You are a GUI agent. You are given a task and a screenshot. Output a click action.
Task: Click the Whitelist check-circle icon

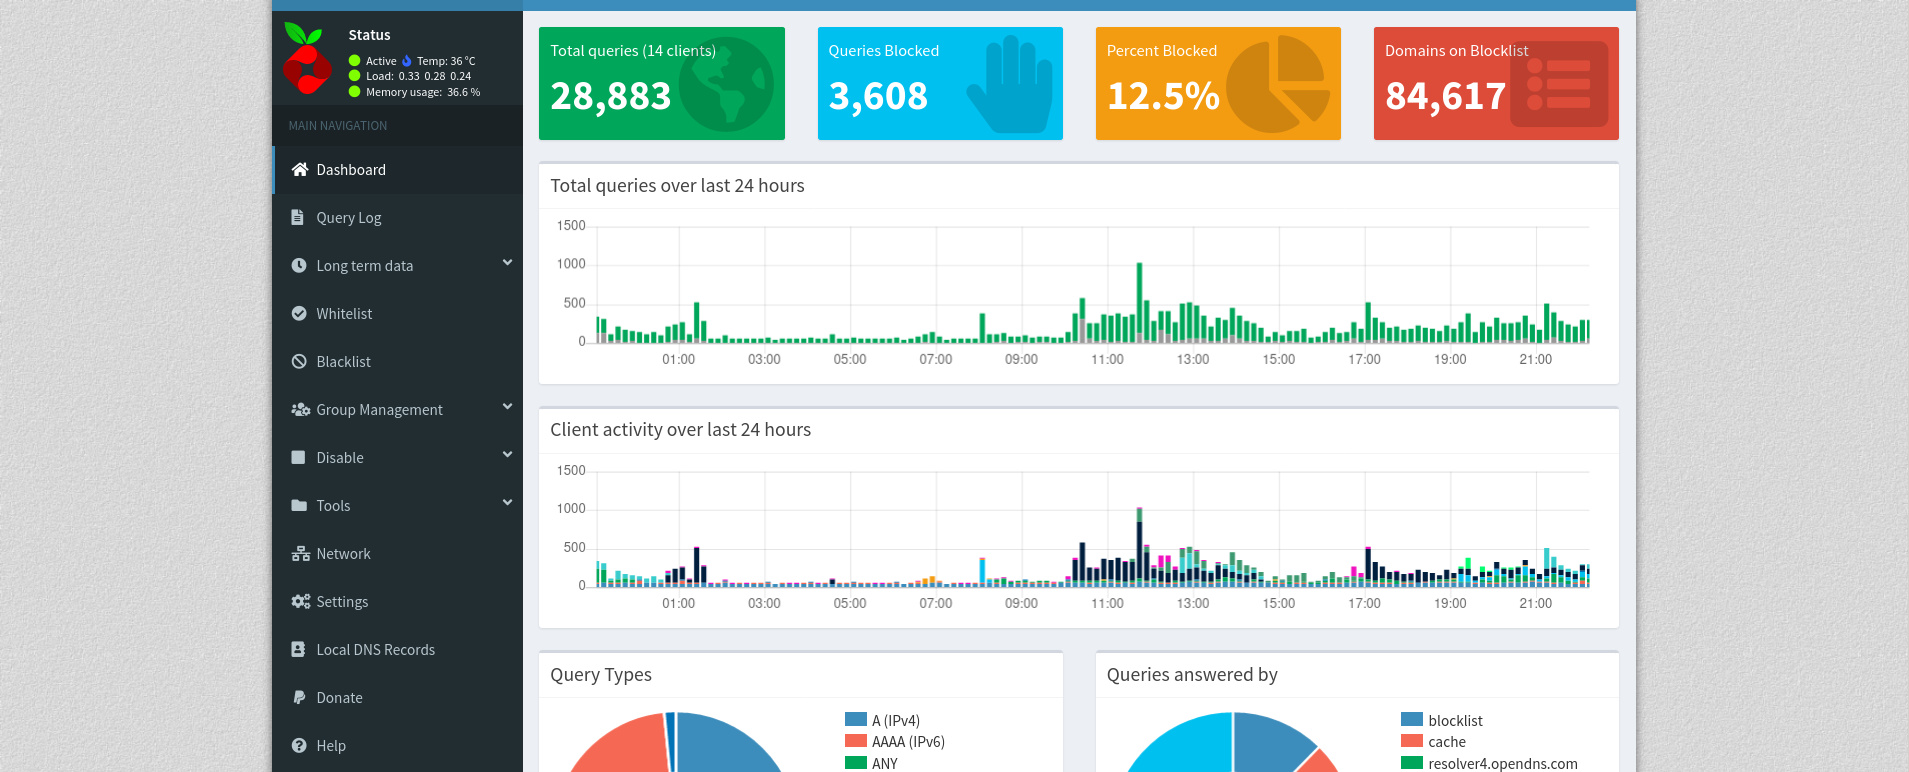pyautogui.click(x=299, y=313)
